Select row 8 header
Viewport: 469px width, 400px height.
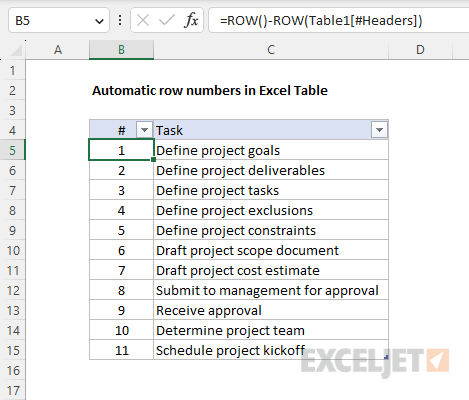(x=13, y=210)
